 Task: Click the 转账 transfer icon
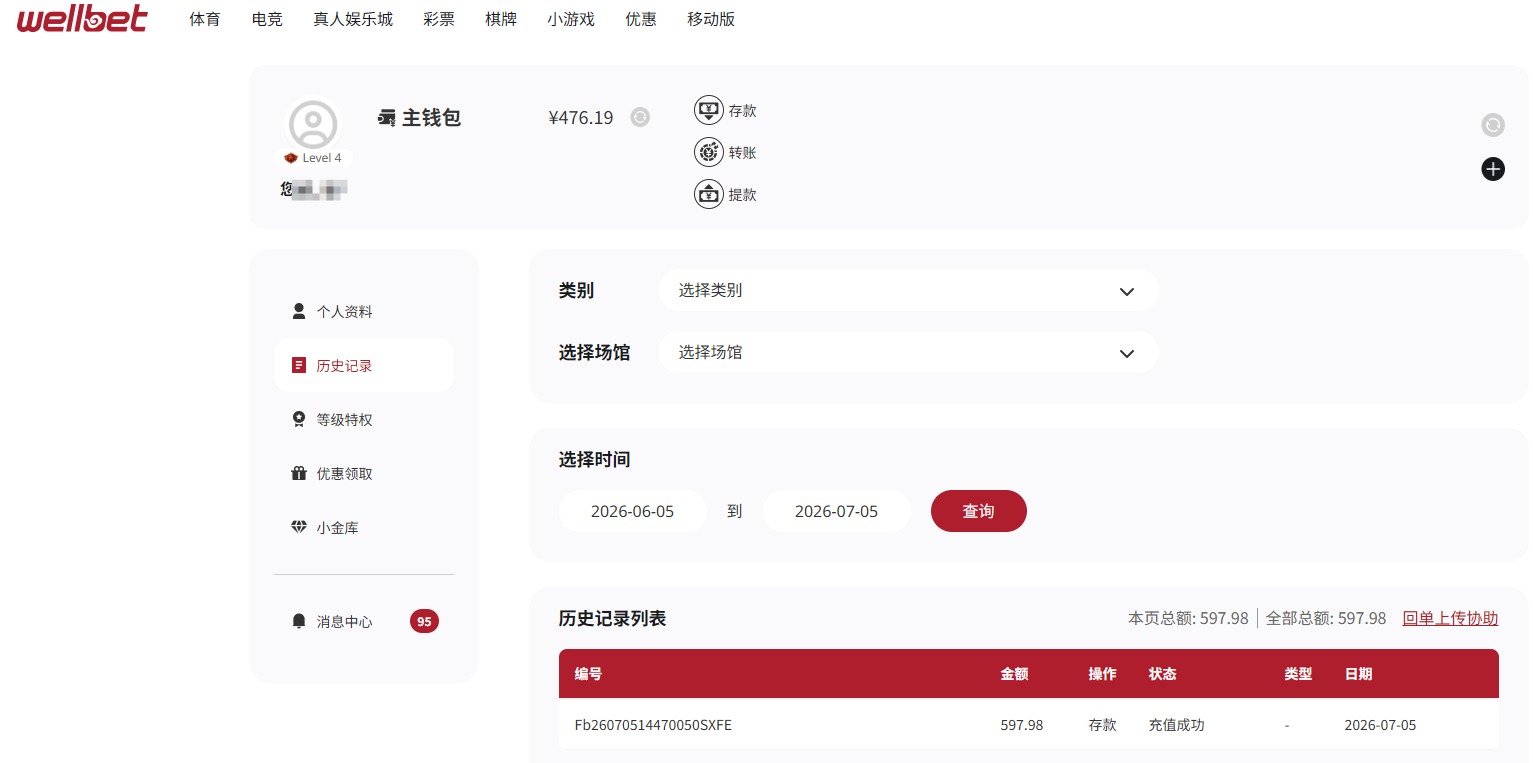709,153
